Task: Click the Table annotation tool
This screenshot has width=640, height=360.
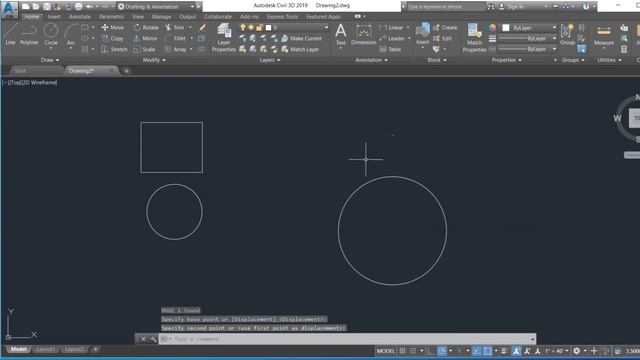Action: (x=390, y=49)
